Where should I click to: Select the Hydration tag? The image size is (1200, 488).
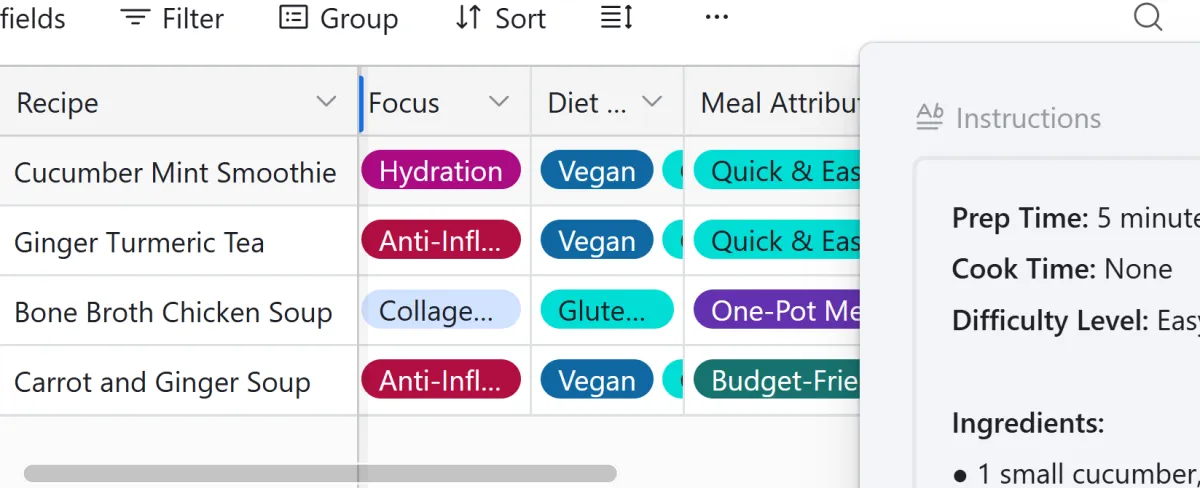[x=441, y=171]
